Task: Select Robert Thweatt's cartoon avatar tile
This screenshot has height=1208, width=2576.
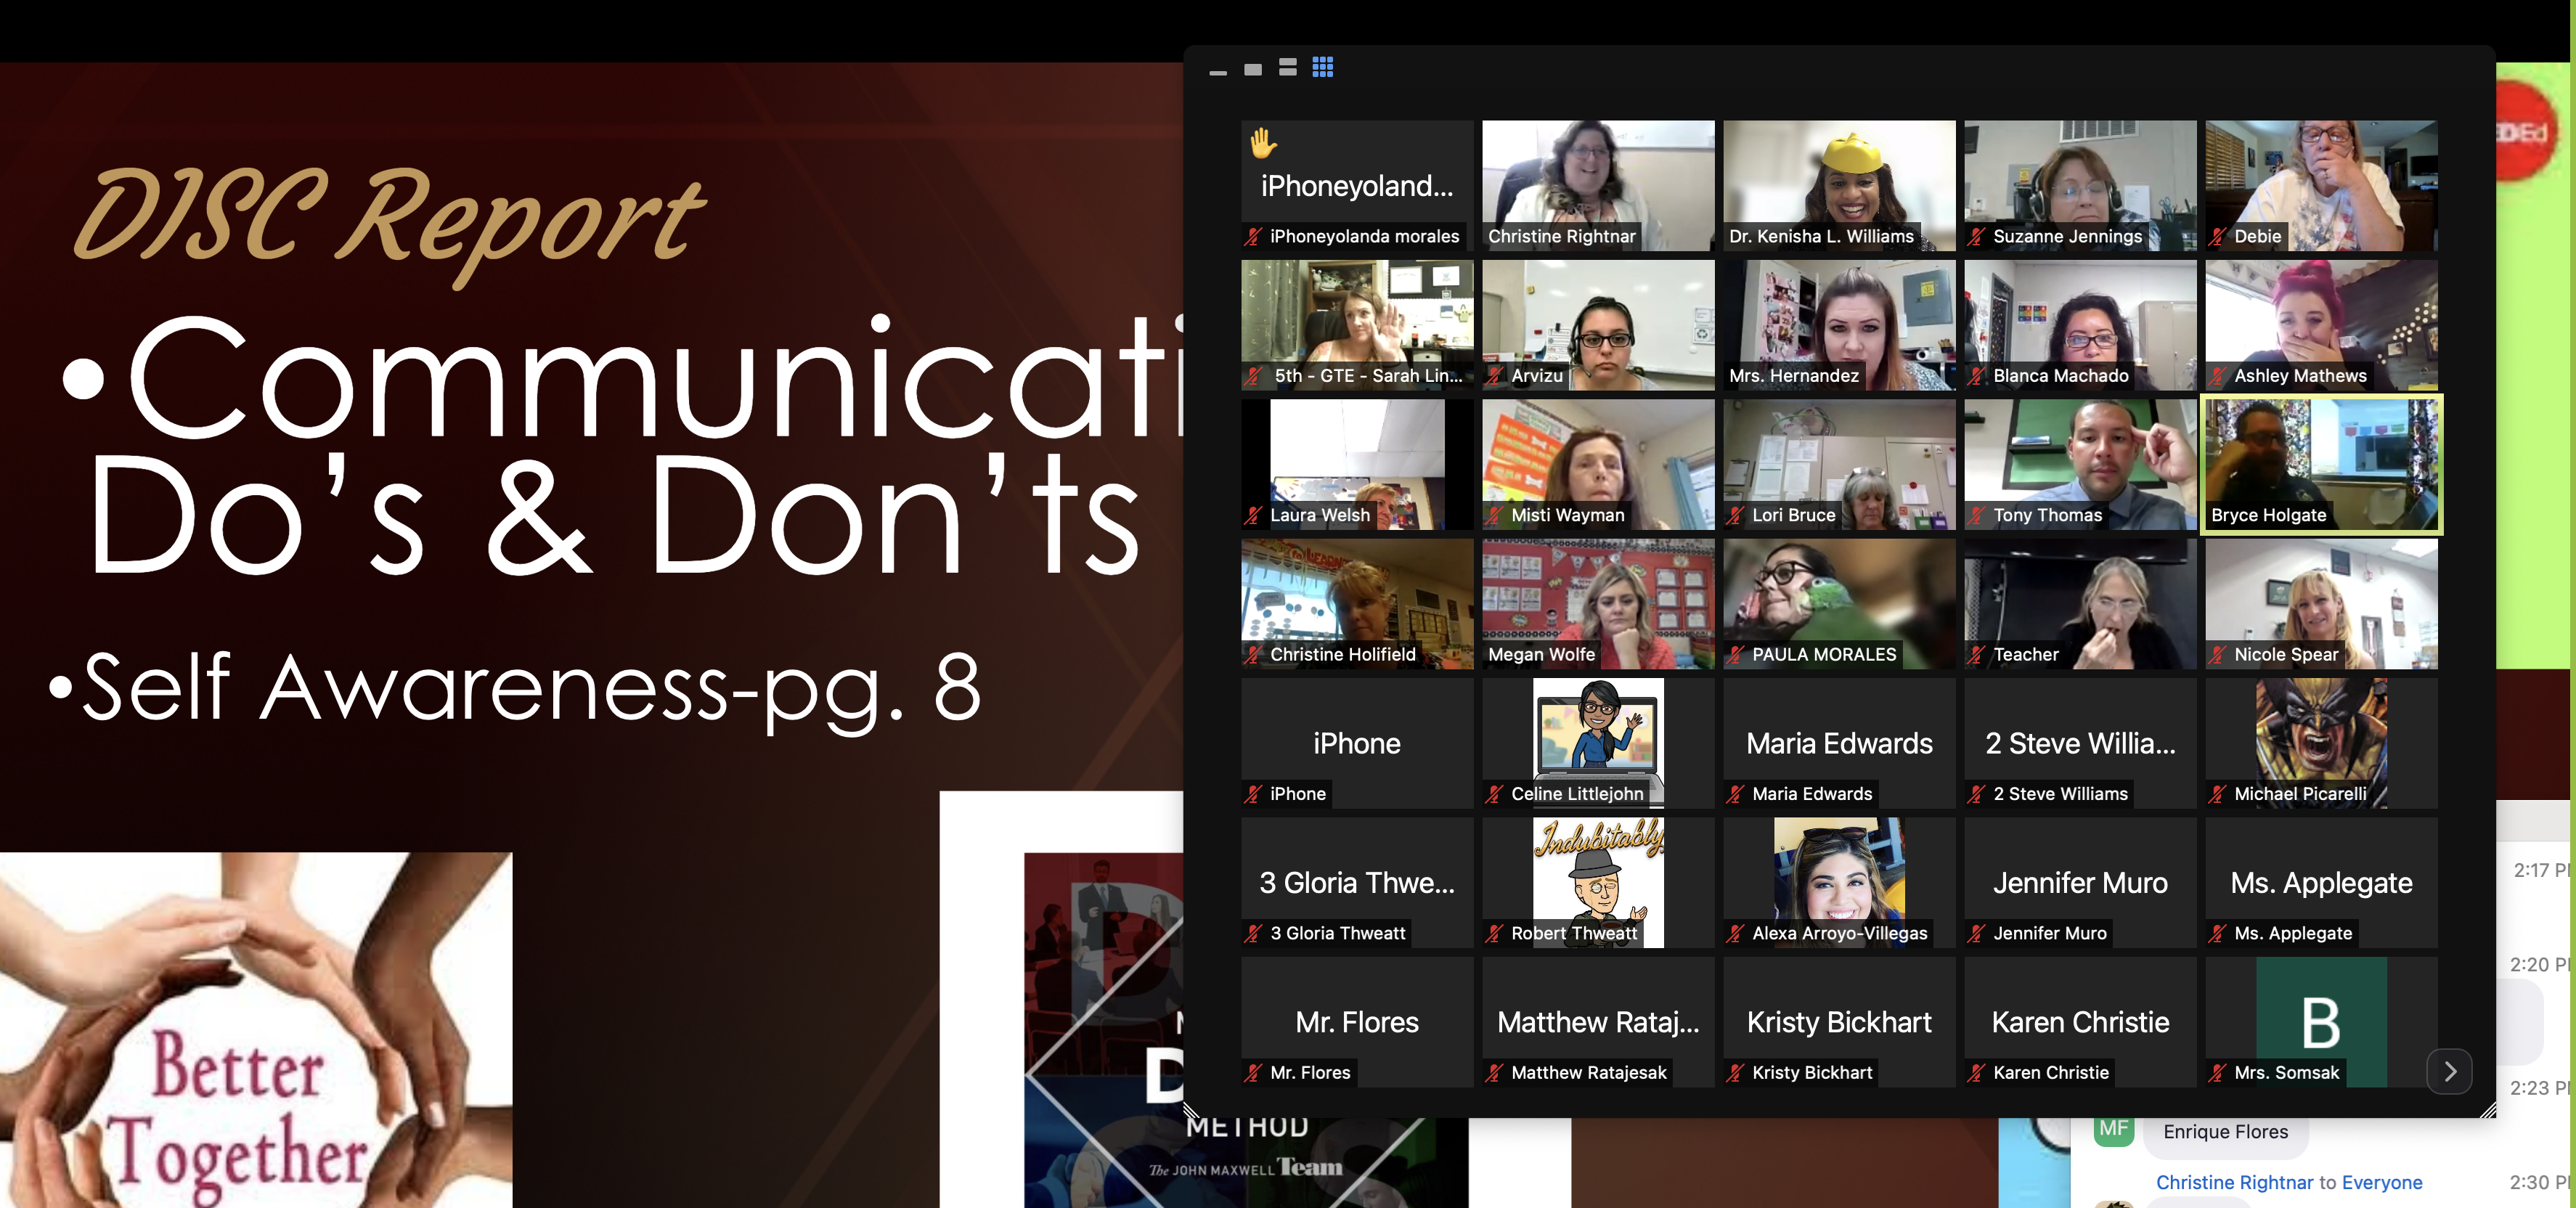Action: [x=1598, y=883]
